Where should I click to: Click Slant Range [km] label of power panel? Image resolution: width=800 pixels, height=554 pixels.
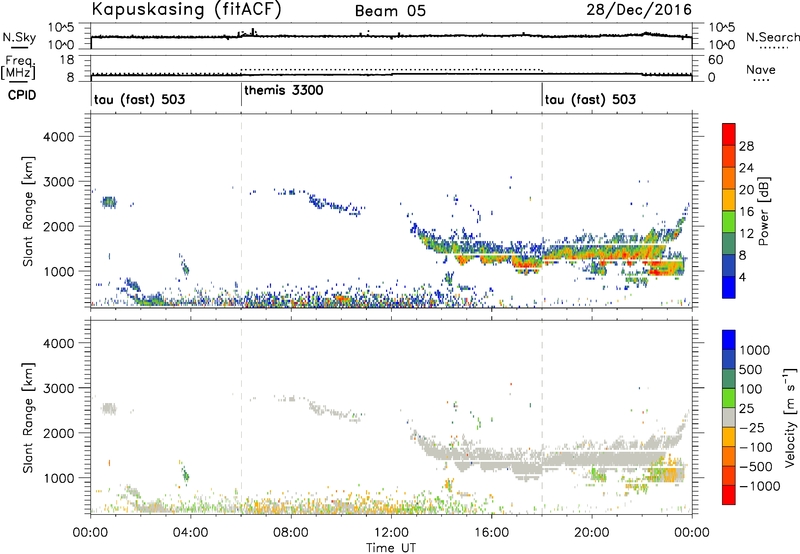coord(28,211)
